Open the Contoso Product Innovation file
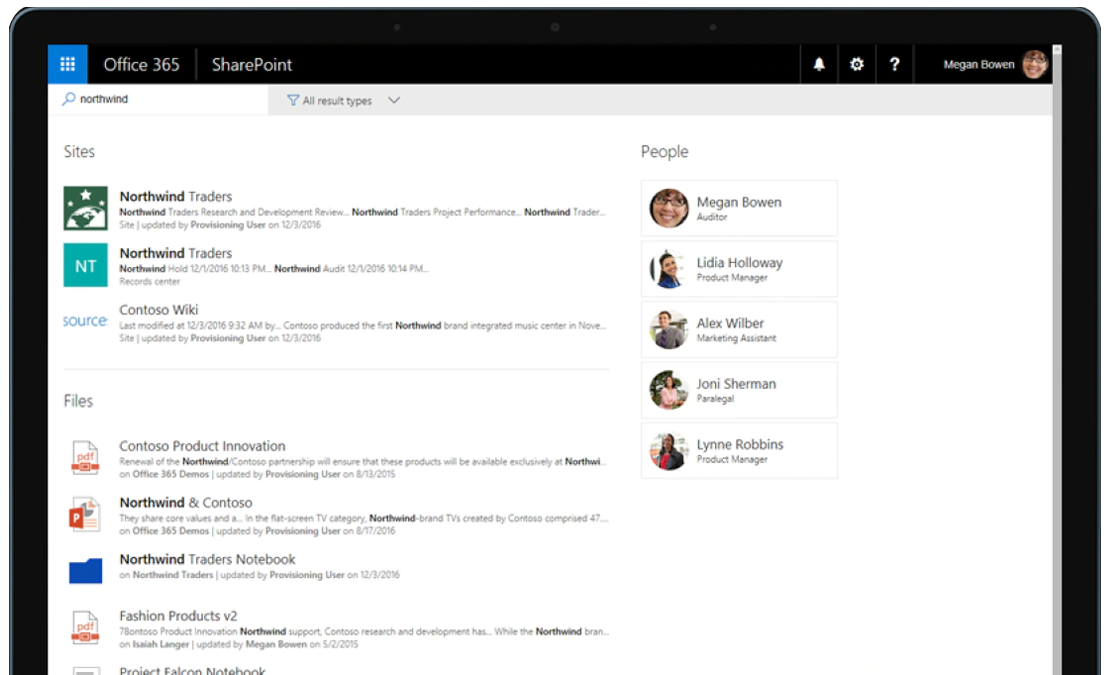 click(x=202, y=446)
